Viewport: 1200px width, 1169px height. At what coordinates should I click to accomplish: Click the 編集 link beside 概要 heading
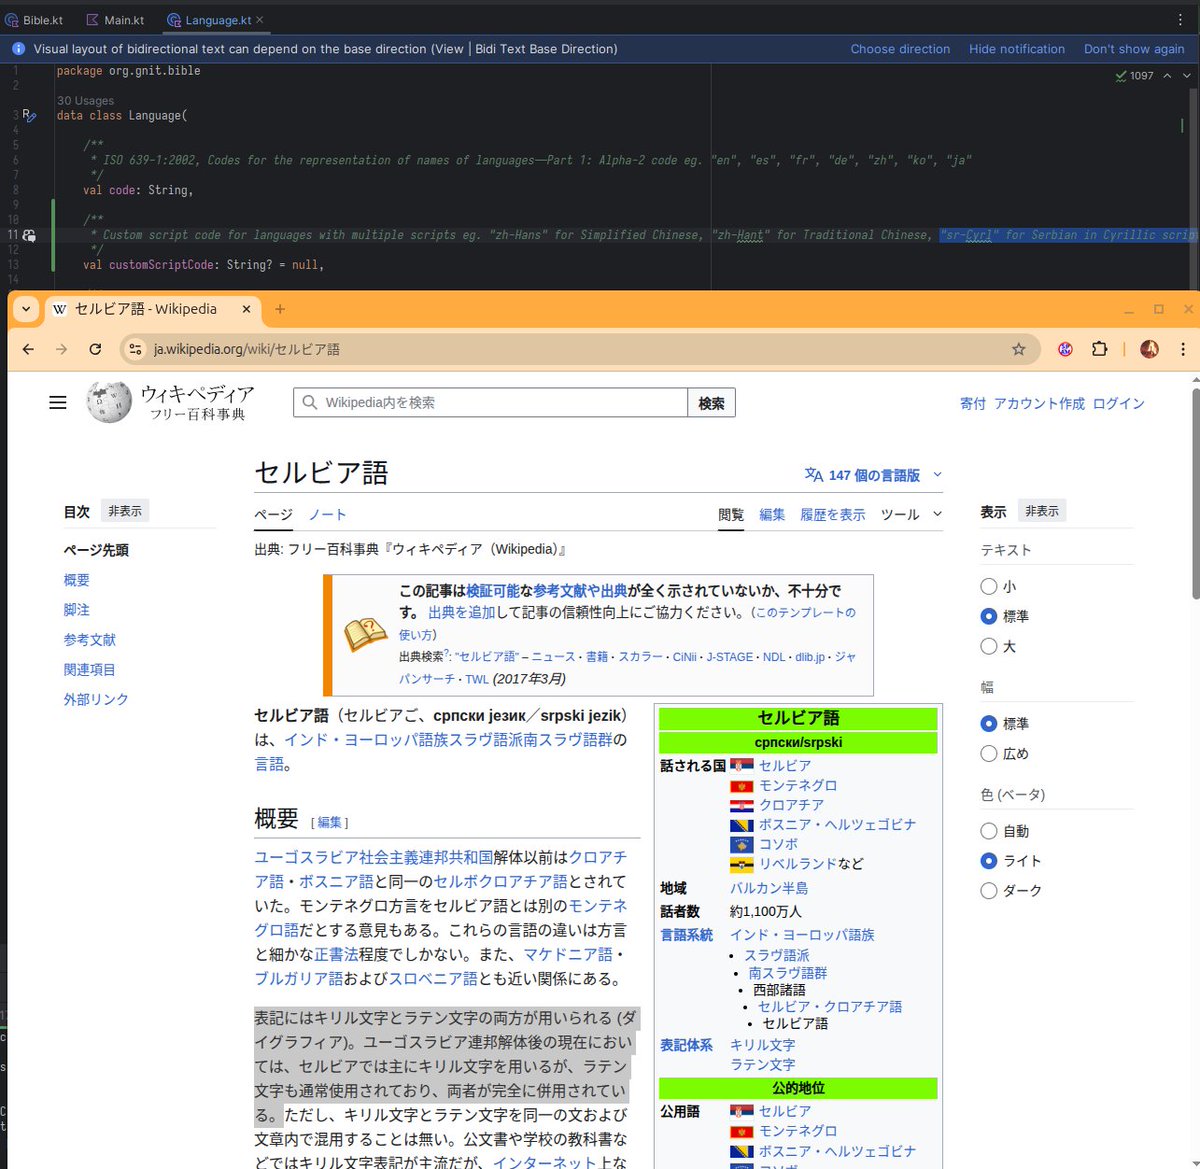click(x=330, y=822)
